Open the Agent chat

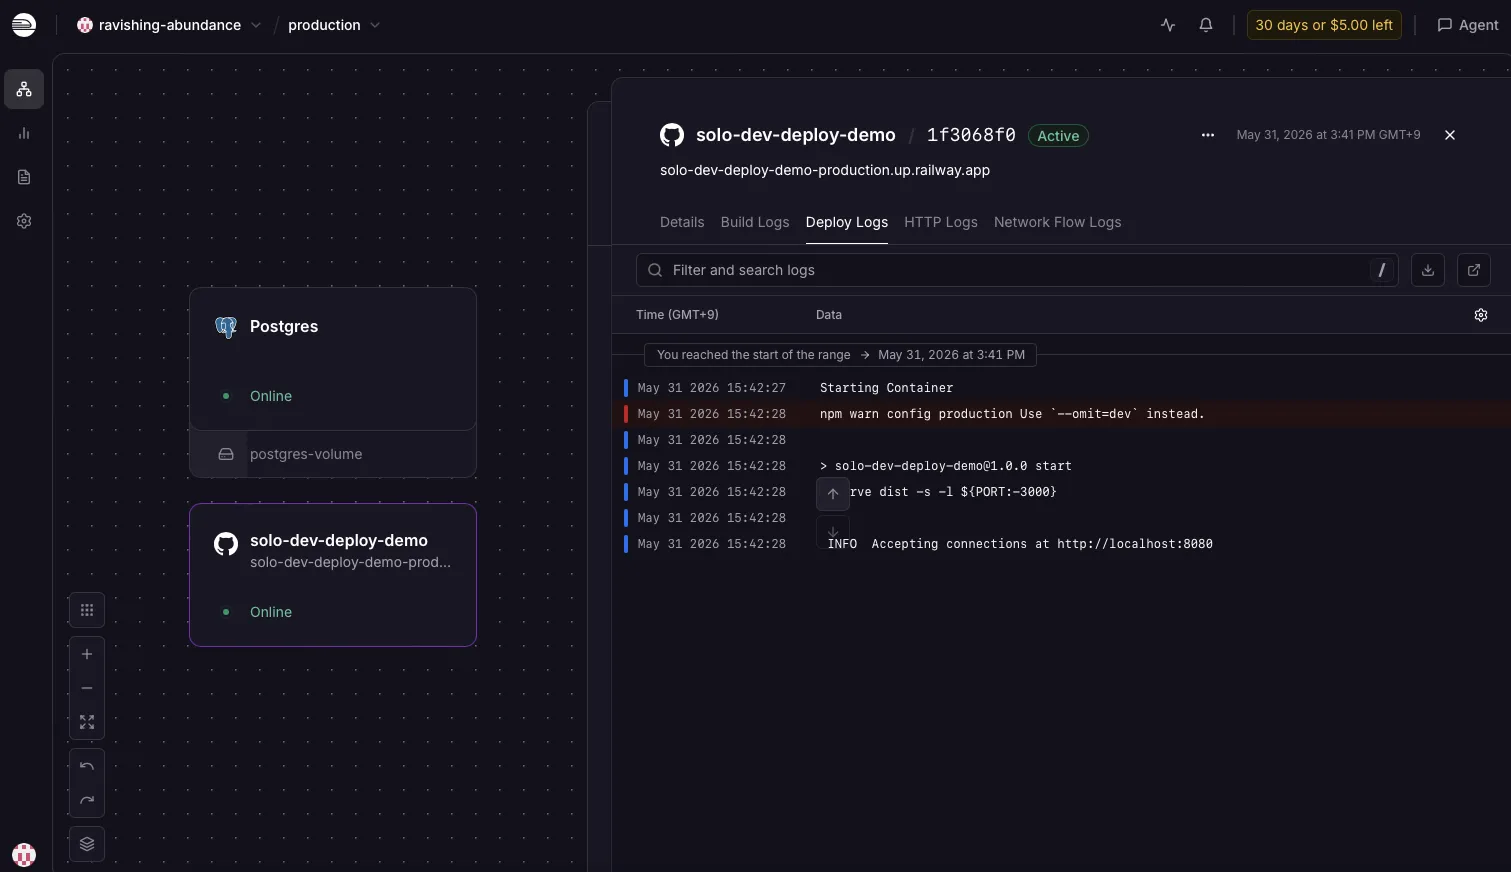tap(1468, 25)
